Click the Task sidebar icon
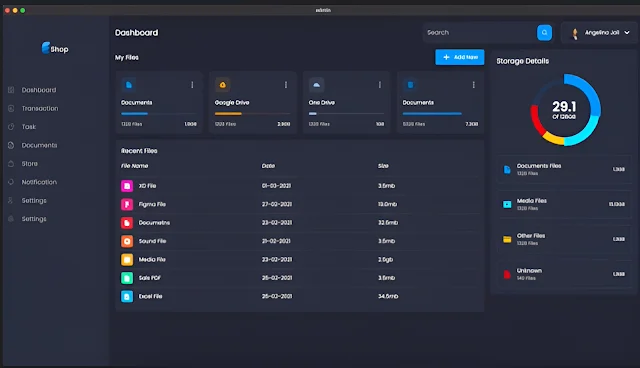 point(11,127)
